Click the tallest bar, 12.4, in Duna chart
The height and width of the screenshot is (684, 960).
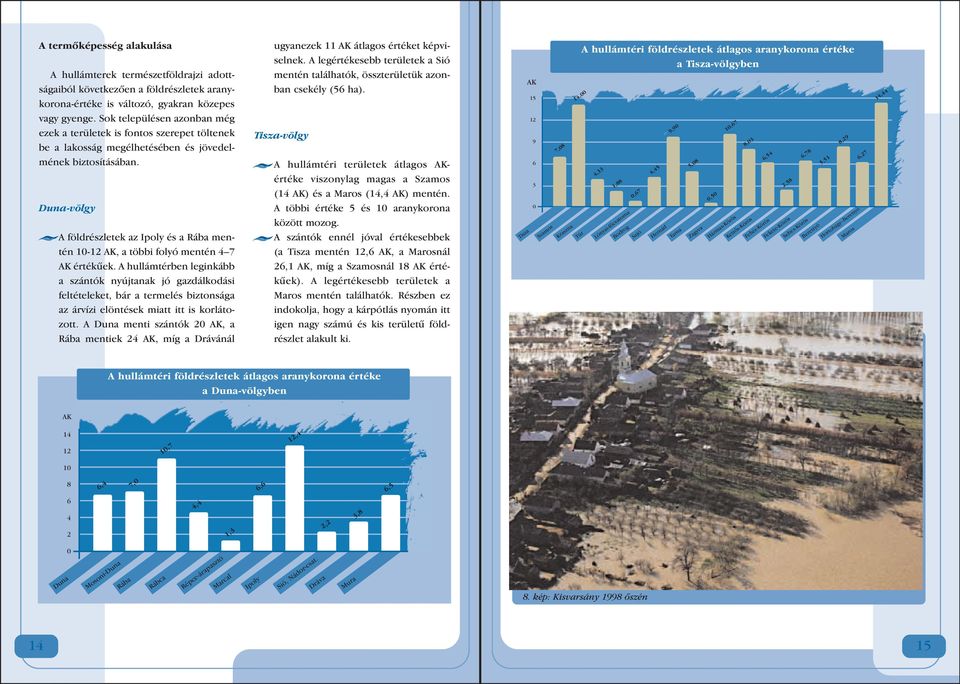(294, 498)
